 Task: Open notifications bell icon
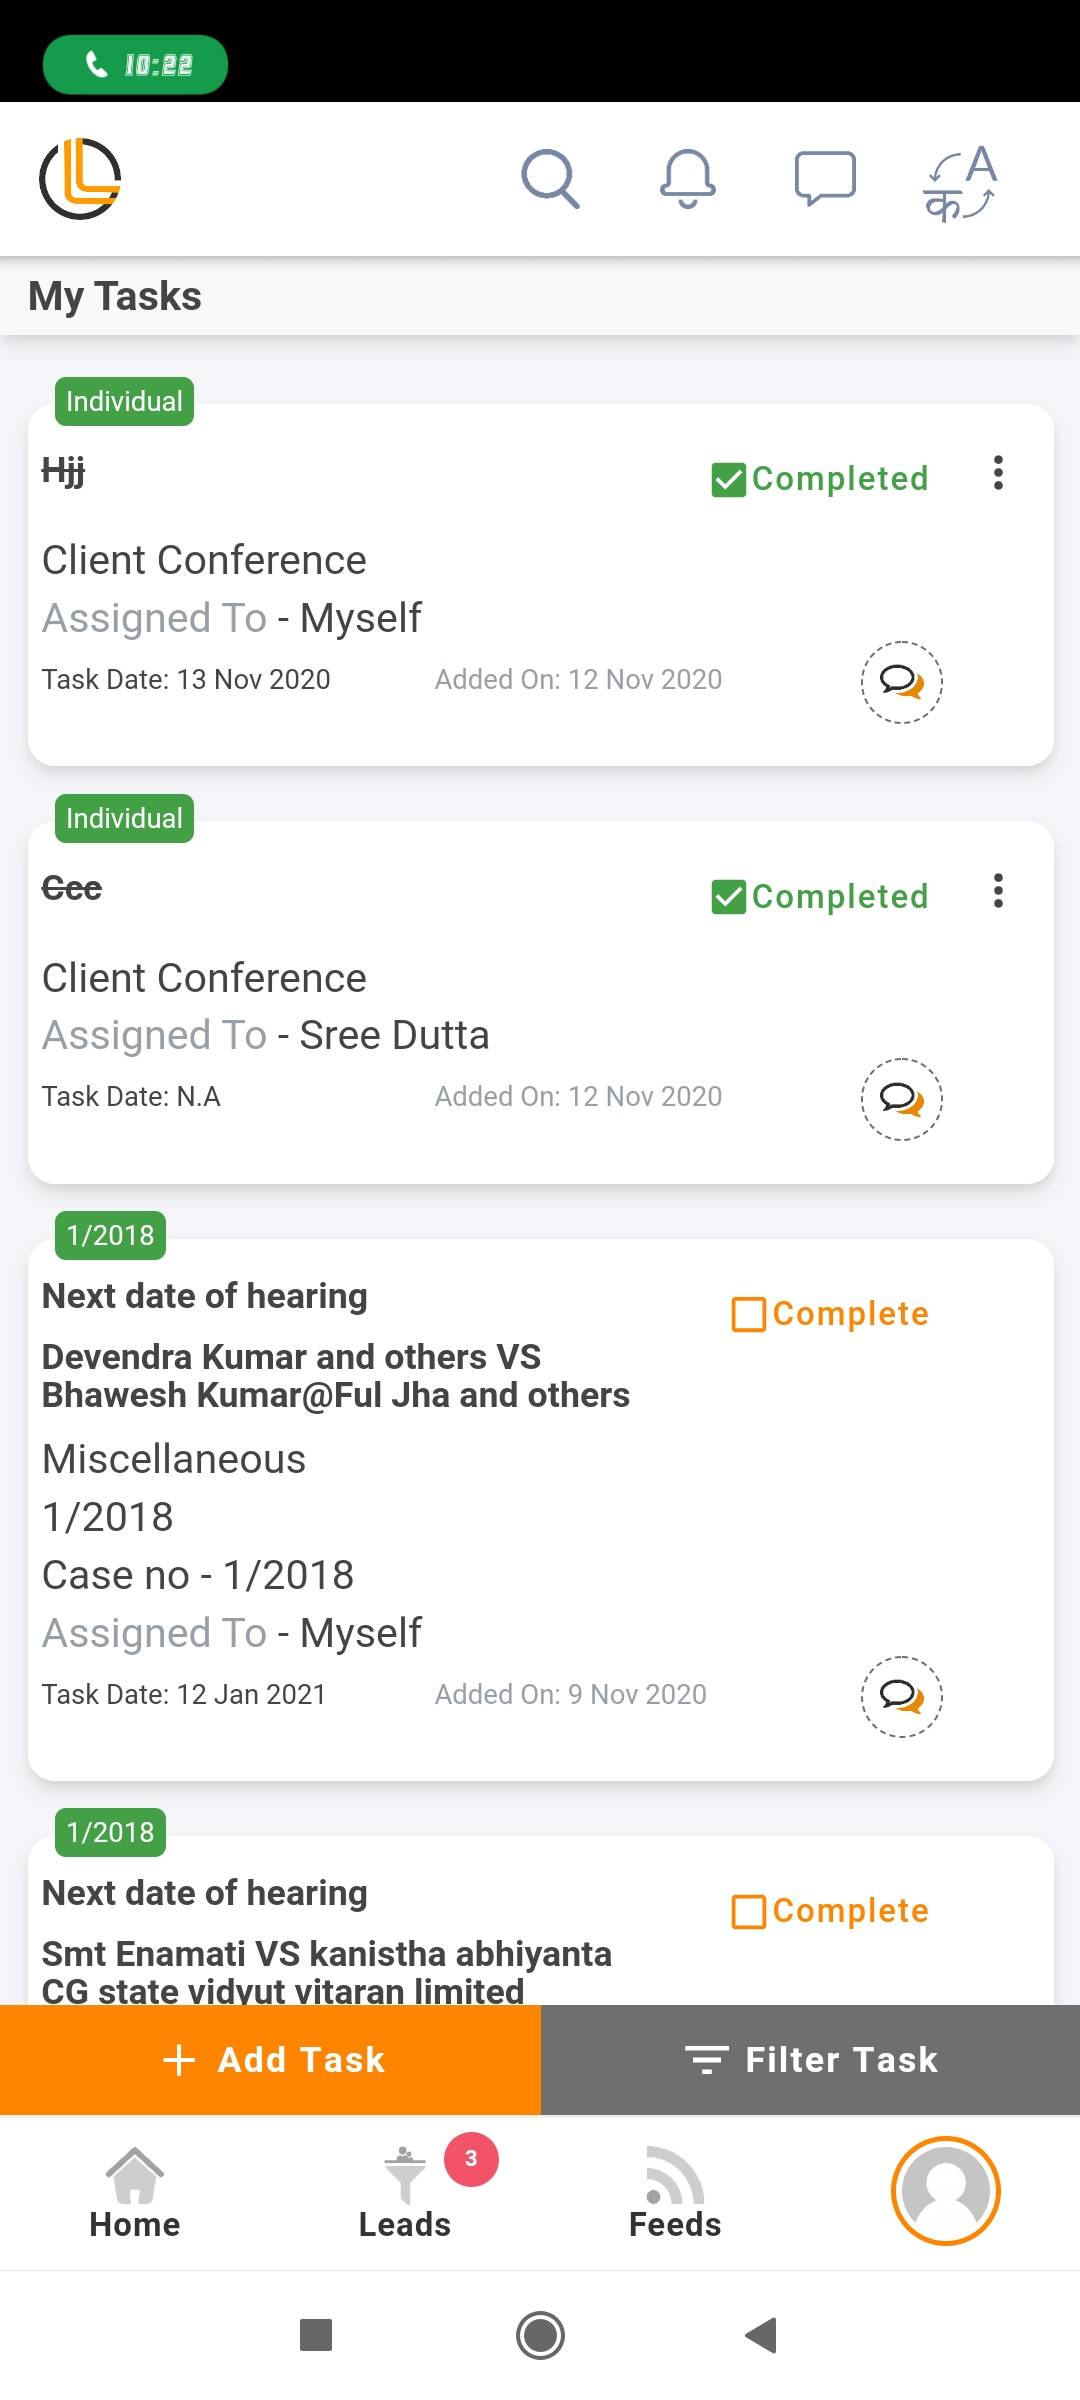(x=688, y=179)
